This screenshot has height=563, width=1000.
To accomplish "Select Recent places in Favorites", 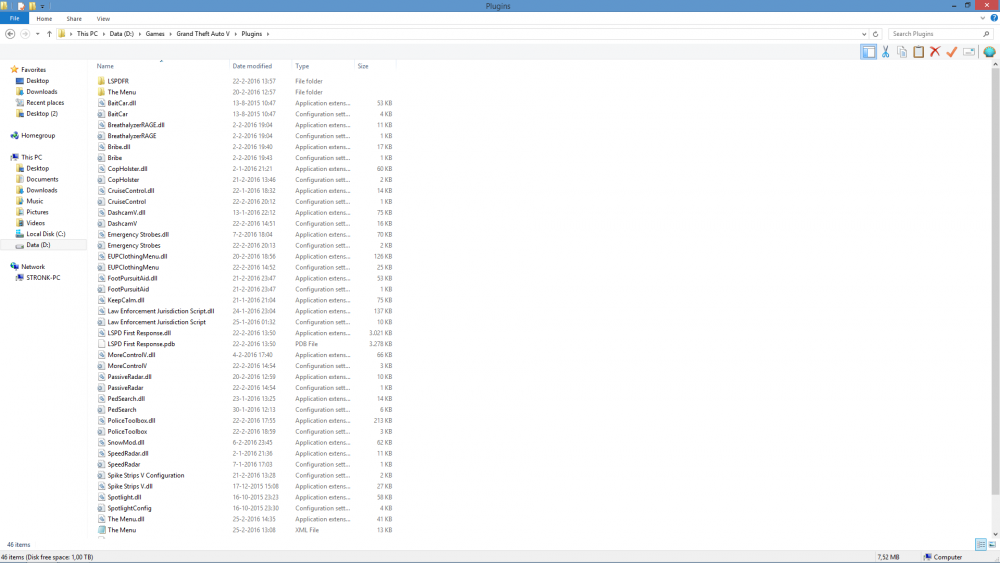I will 45,103.
